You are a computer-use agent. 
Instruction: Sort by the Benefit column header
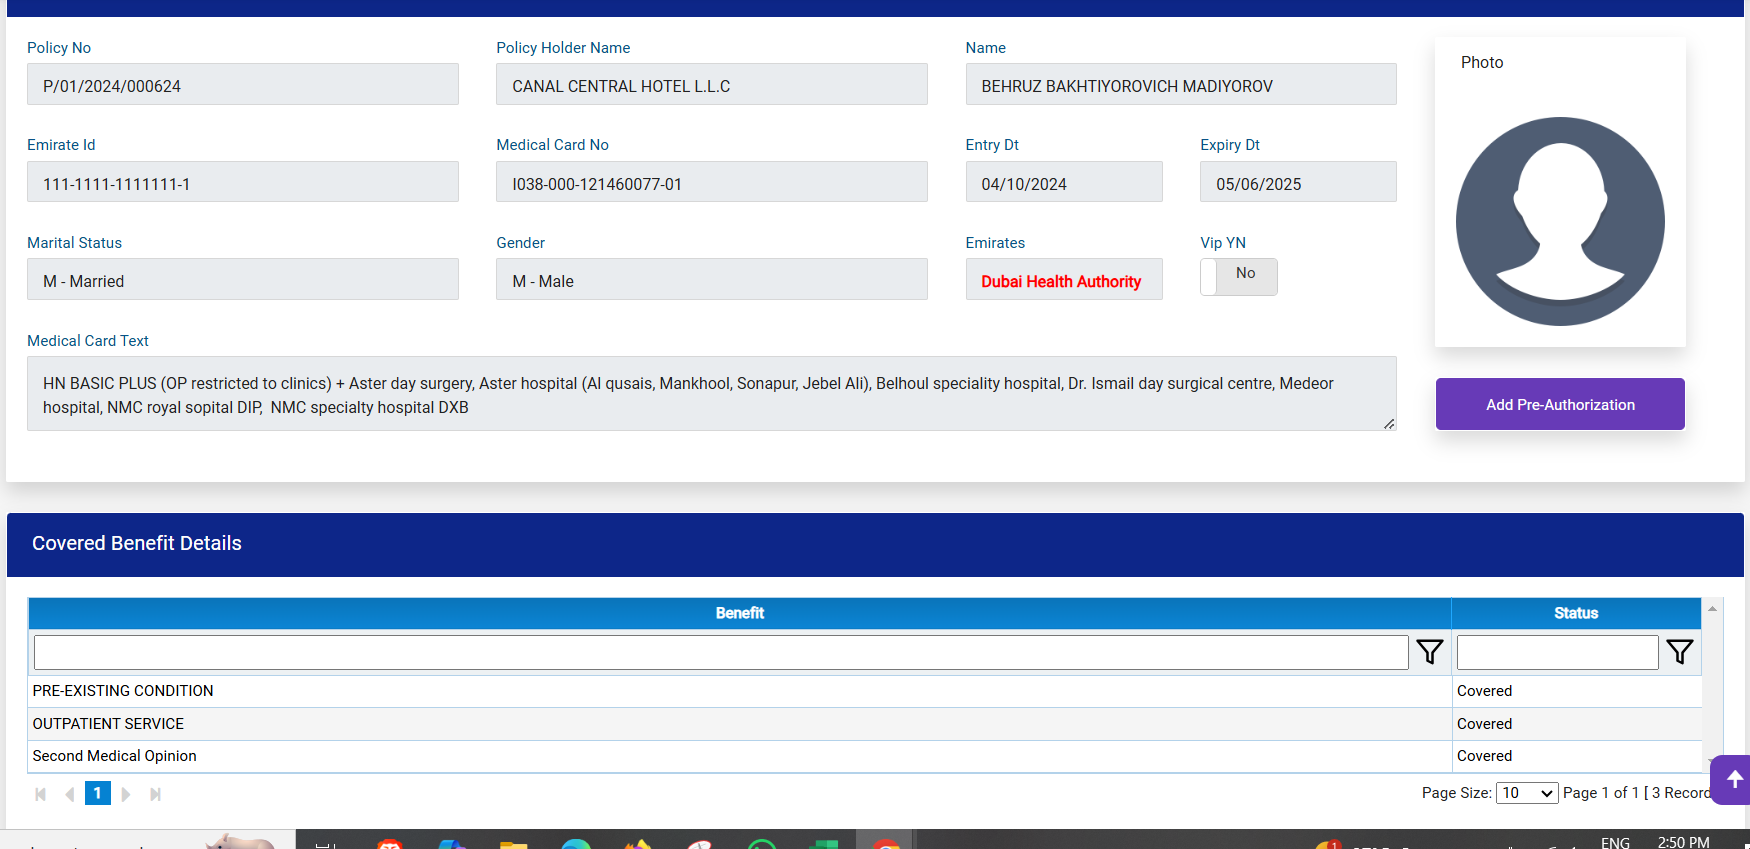tap(740, 613)
